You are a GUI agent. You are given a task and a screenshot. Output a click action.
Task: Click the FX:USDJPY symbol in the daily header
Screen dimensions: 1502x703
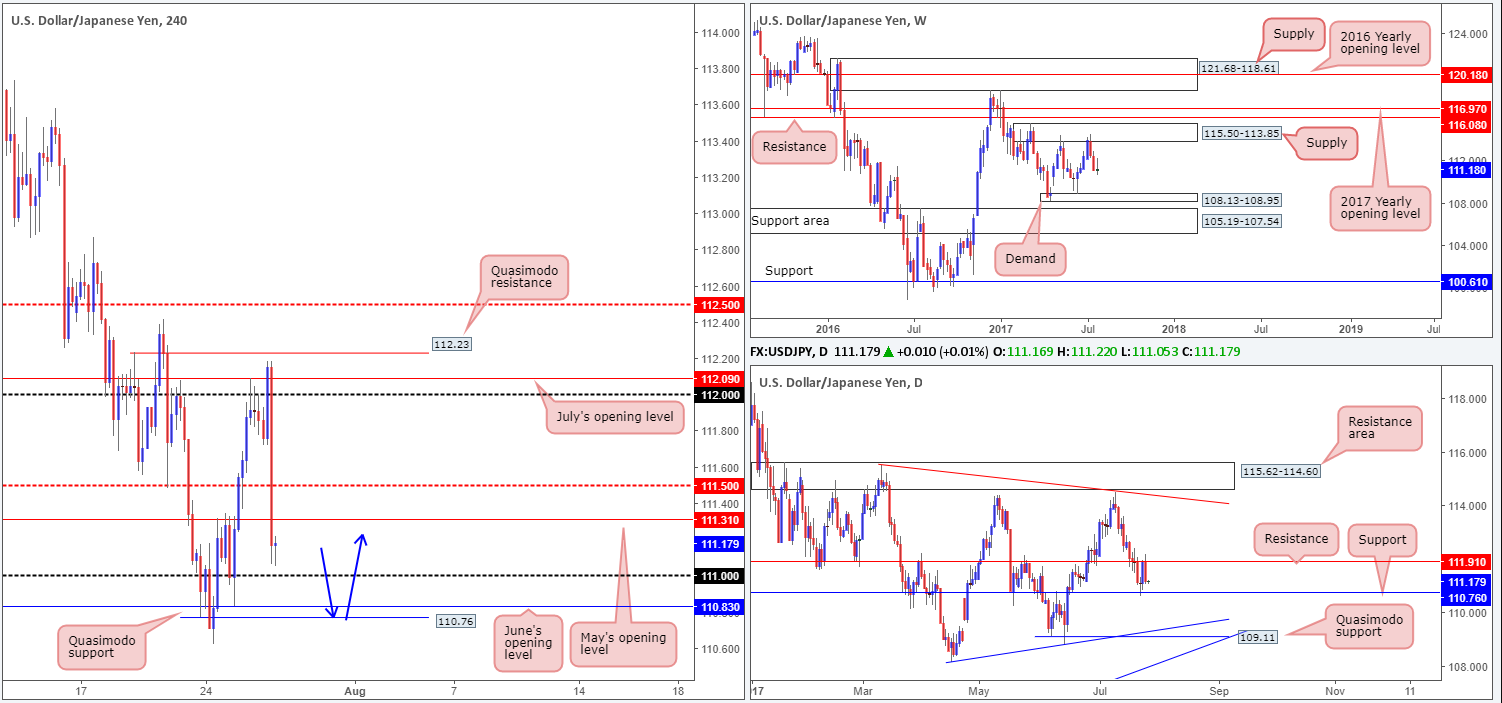pyautogui.click(x=789, y=351)
